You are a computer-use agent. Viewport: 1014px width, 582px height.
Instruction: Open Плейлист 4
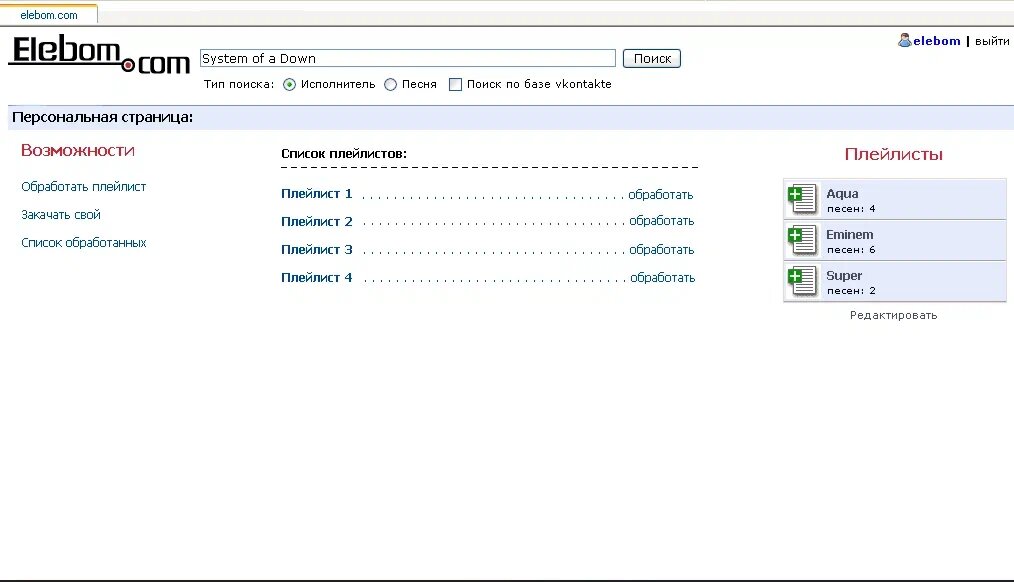(x=316, y=277)
